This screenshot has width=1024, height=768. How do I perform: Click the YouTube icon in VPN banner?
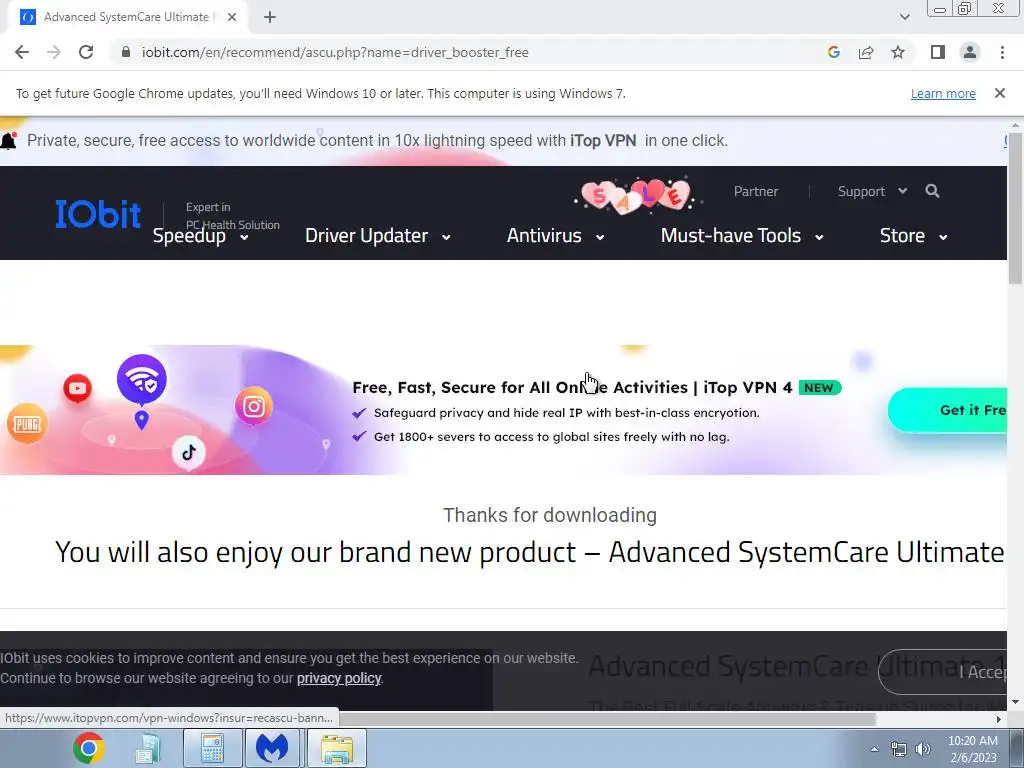pos(77,389)
